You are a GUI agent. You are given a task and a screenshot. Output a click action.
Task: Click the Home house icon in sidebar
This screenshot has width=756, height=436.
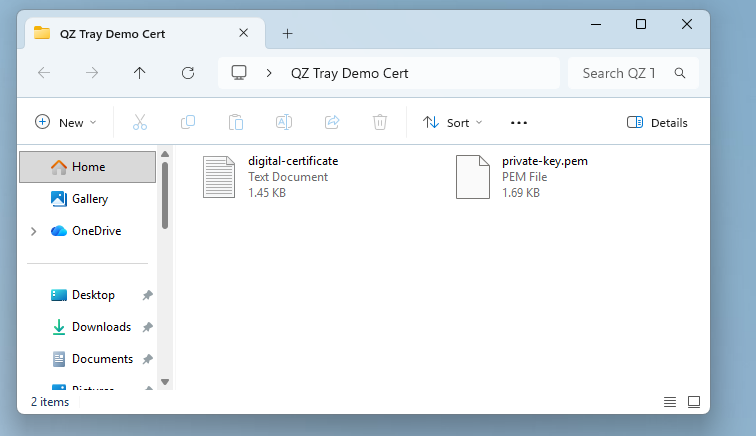click(x=59, y=167)
